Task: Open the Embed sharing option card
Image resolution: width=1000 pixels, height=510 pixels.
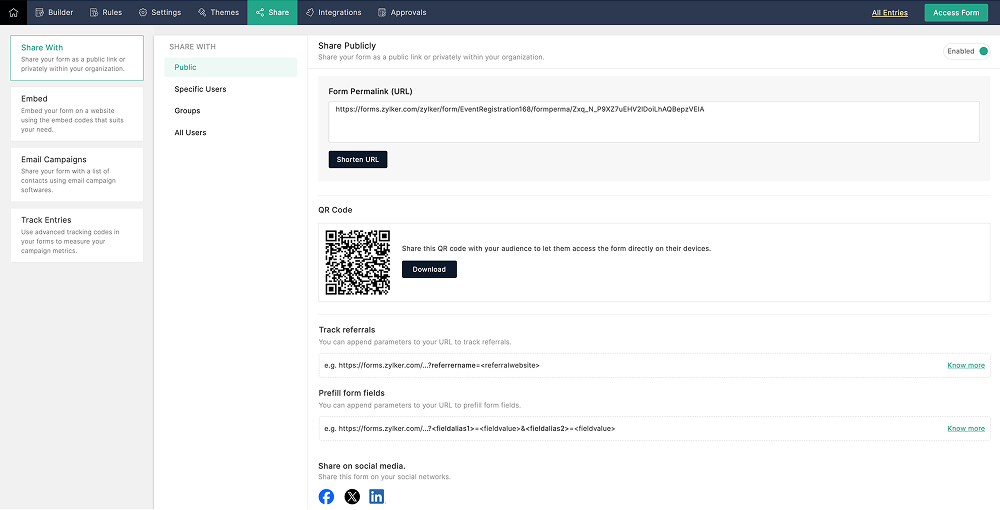Action: coord(76,113)
